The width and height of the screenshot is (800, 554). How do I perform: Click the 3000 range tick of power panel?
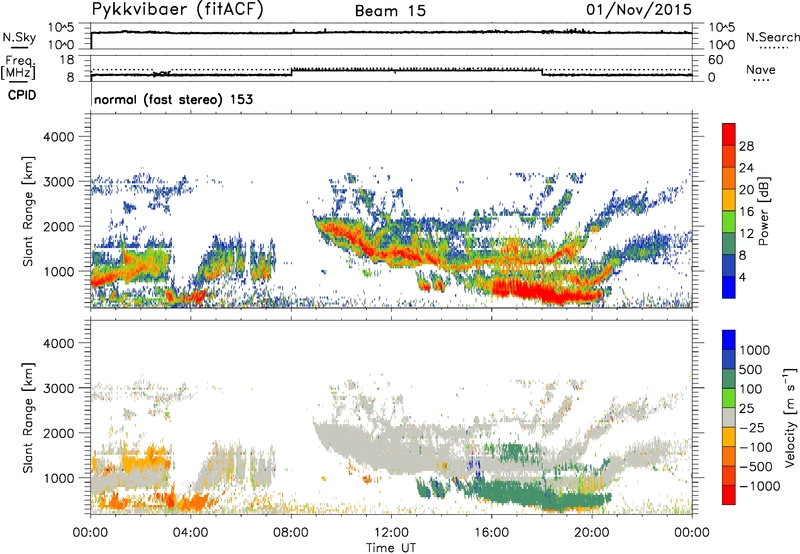tap(58, 182)
